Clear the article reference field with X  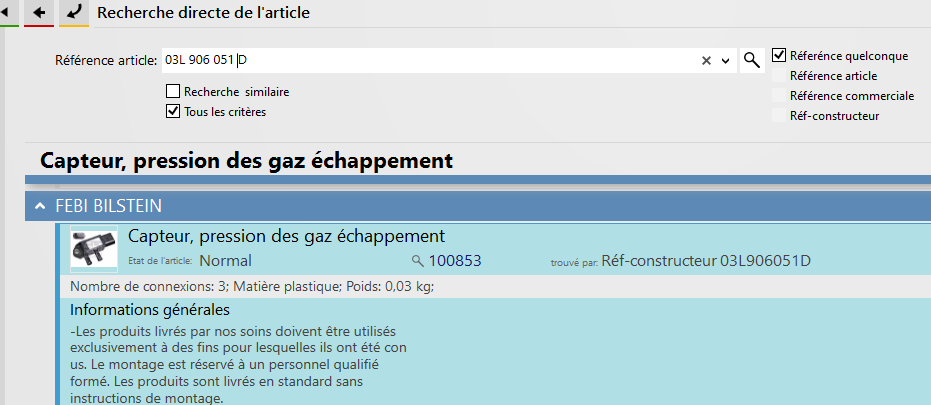pyautogui.click(x=706, y=61)
